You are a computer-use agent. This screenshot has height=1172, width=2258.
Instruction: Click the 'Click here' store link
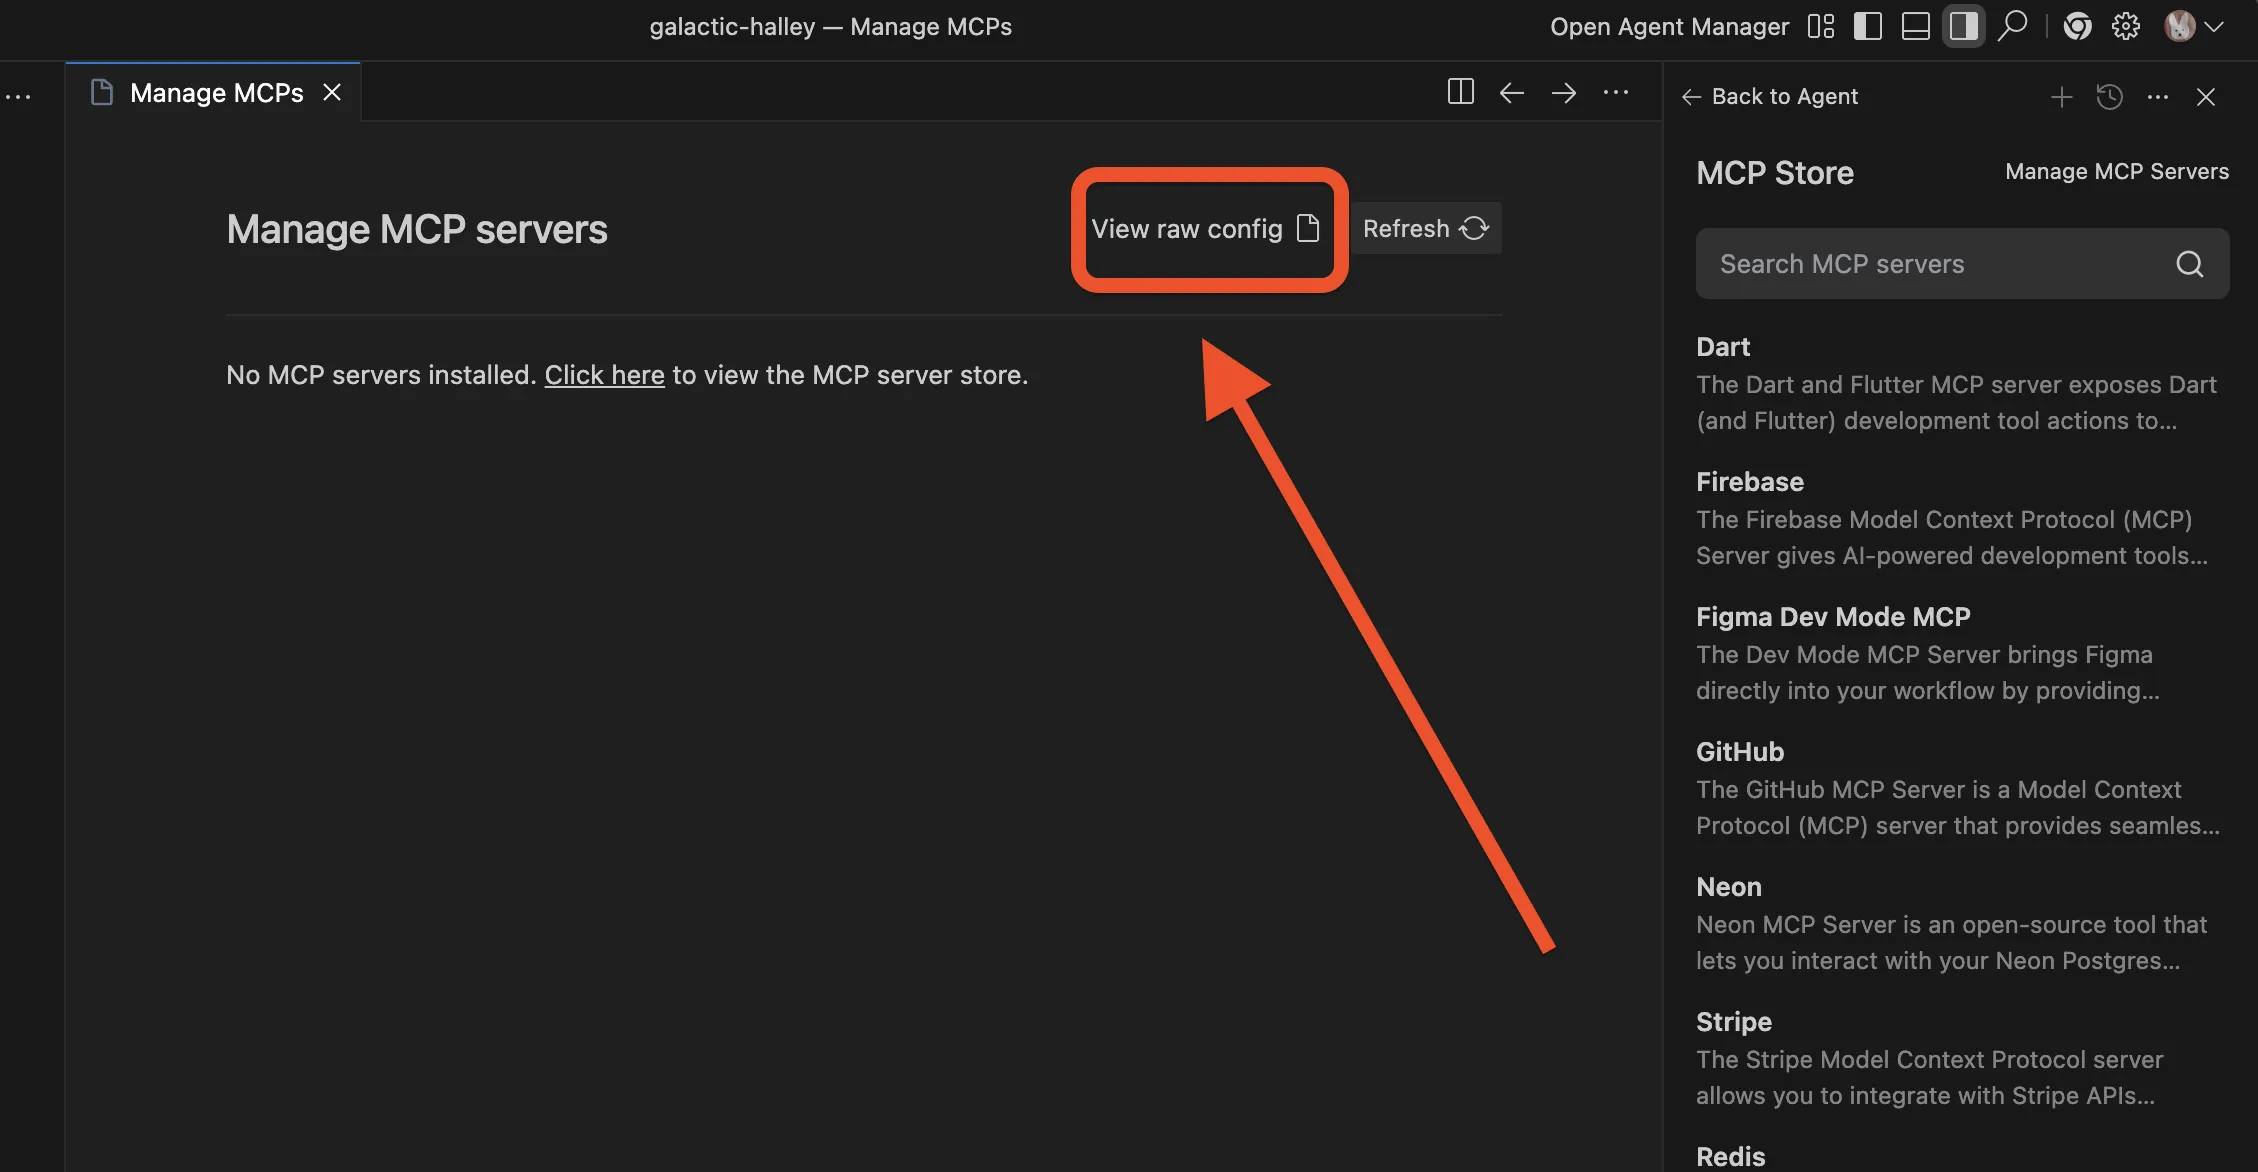tap(604, 374)
